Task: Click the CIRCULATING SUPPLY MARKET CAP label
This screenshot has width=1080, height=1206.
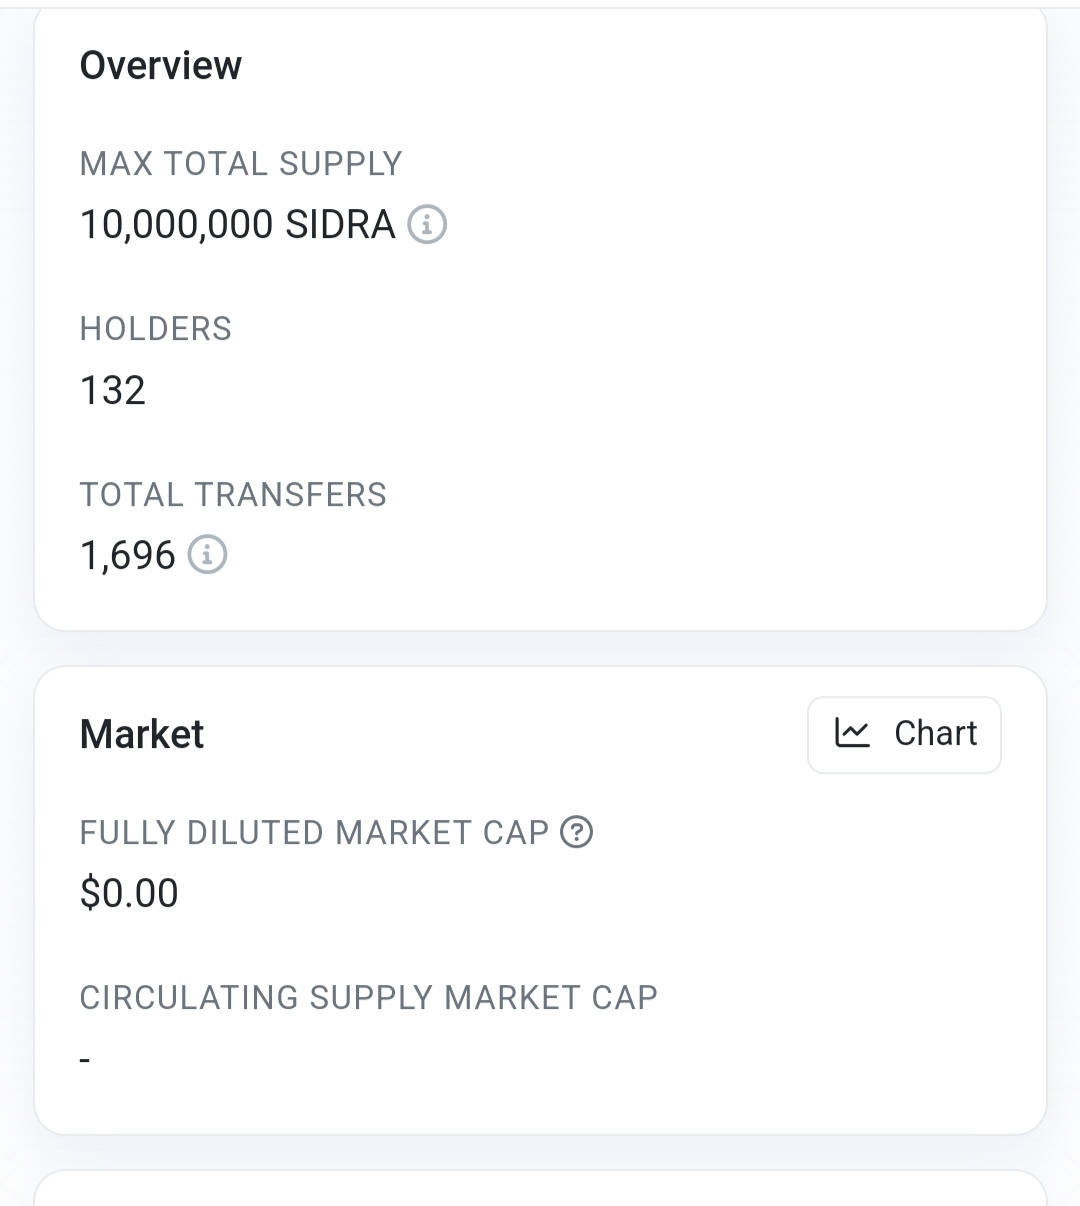Action: click(x=369, y=997)
